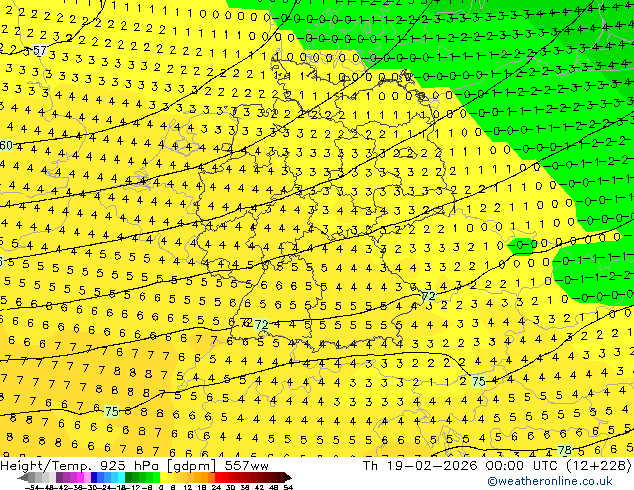
Task: Click the 60 height contour label
Action: 6,145
